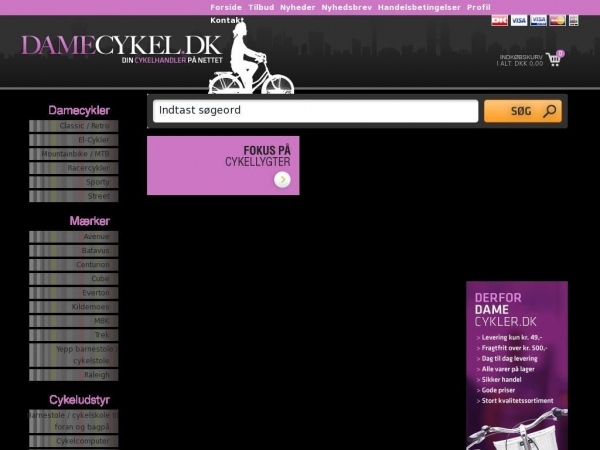Open Cykelcomputer equipment category
Image resolution: width=600 pixels, height=450 pixels.
(x=73, y=441)
